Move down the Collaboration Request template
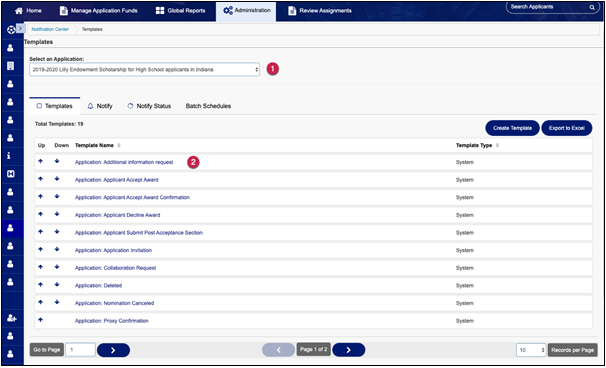 [57, 267]
